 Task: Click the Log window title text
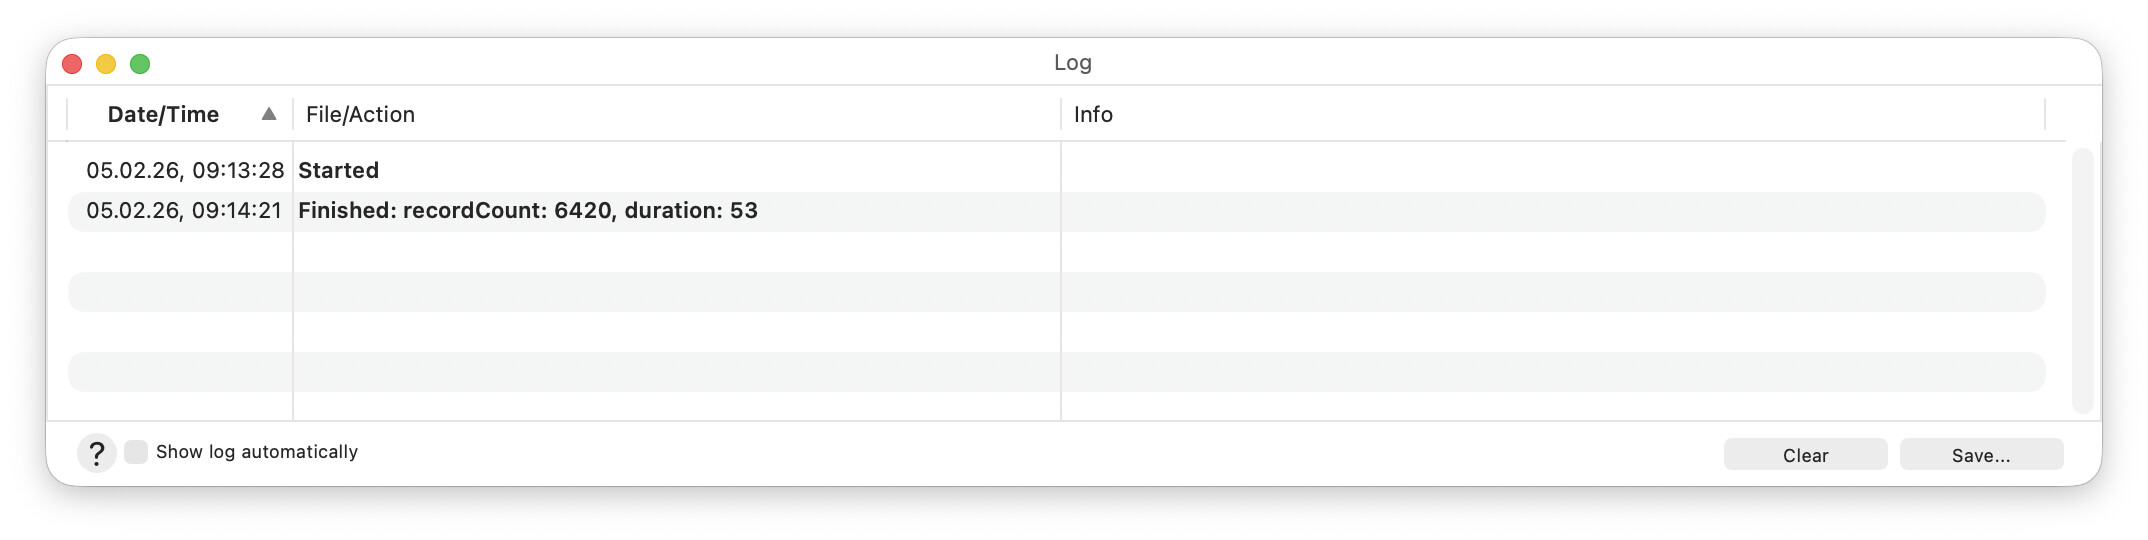pyautogui.click(x=1072, y=63)
